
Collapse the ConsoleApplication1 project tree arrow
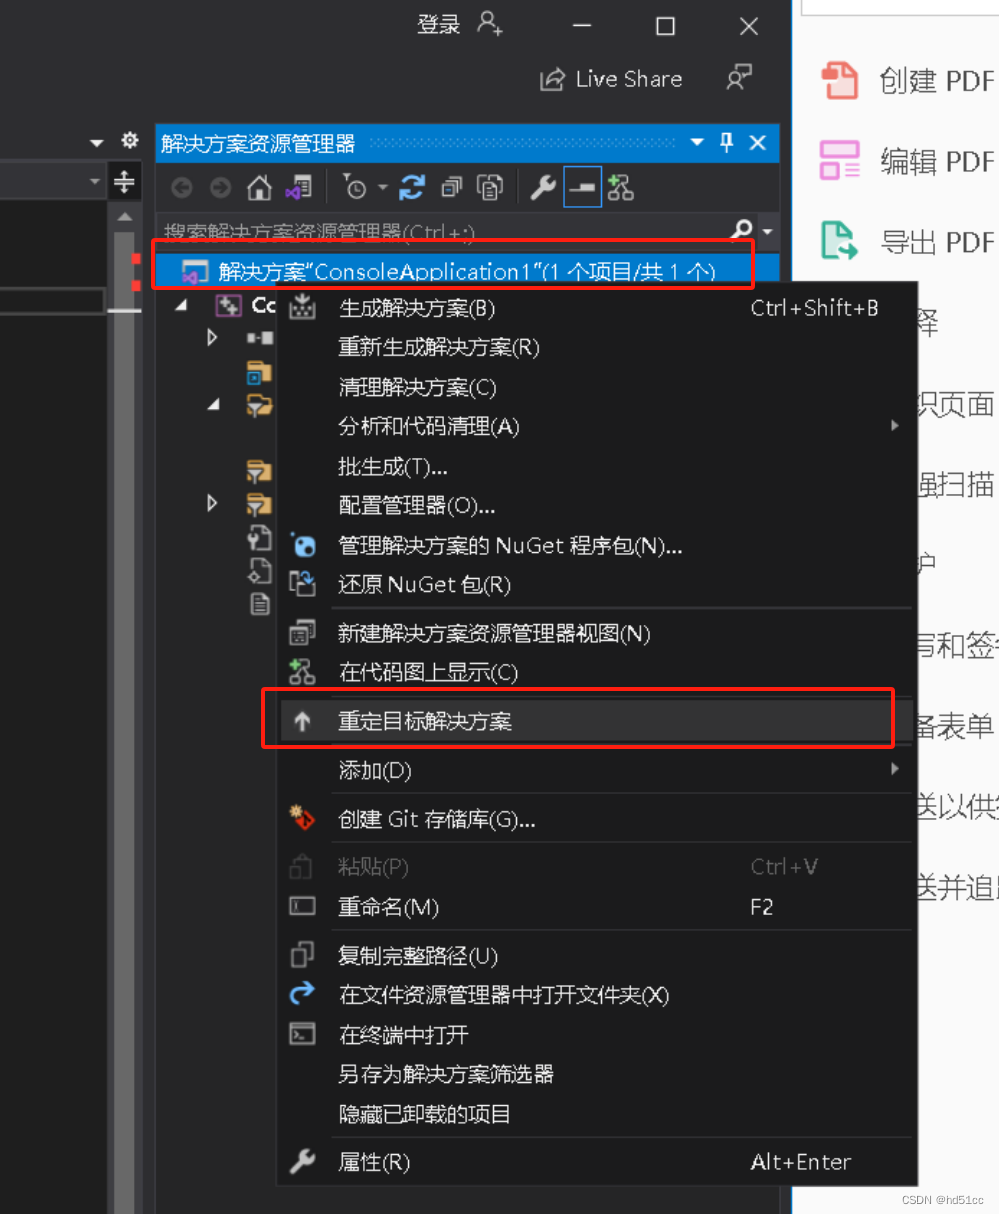click(180, 305)
